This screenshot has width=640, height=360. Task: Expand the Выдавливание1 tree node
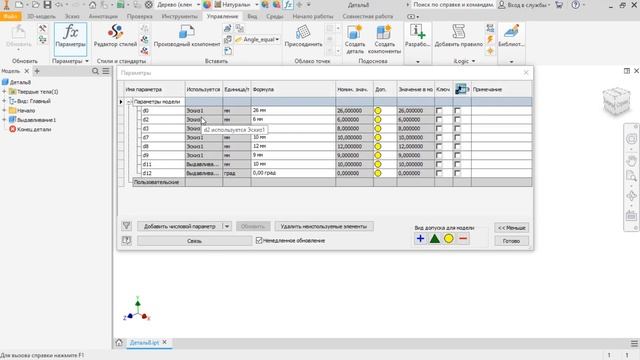[4, 120]
